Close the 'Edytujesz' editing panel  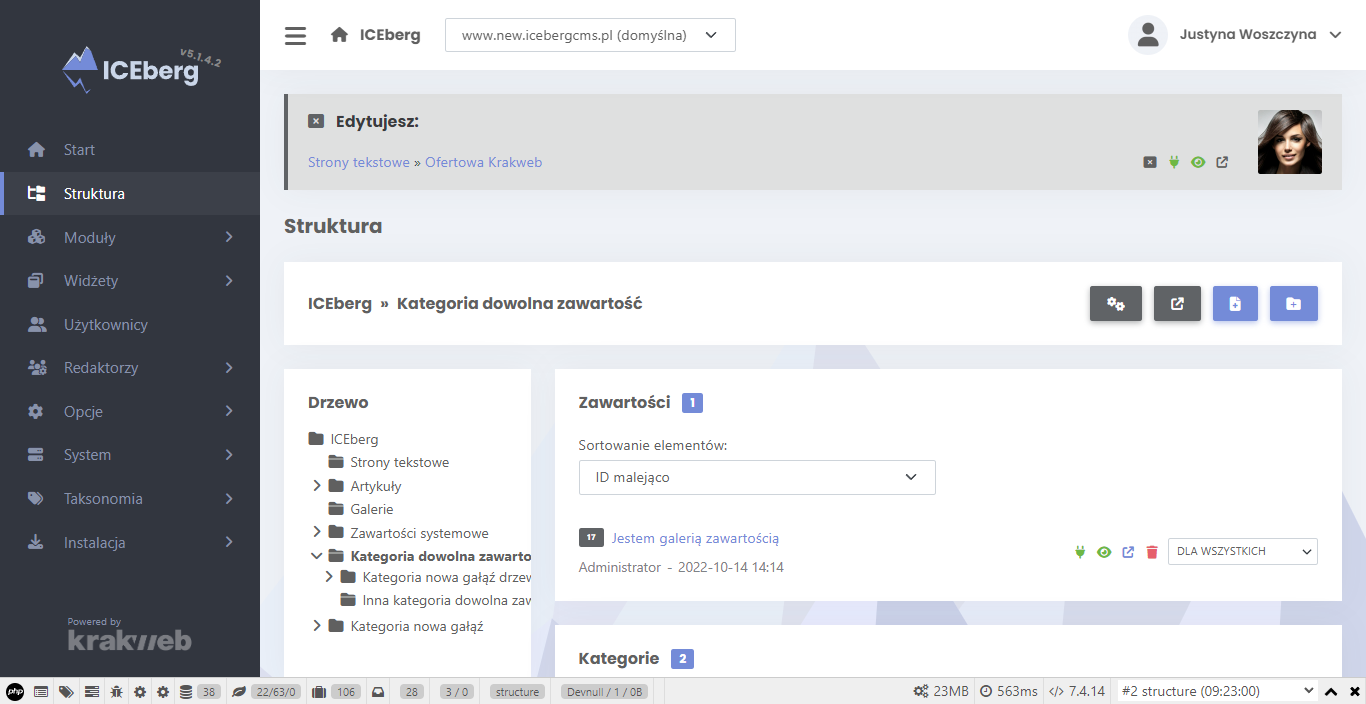[316, 121]
